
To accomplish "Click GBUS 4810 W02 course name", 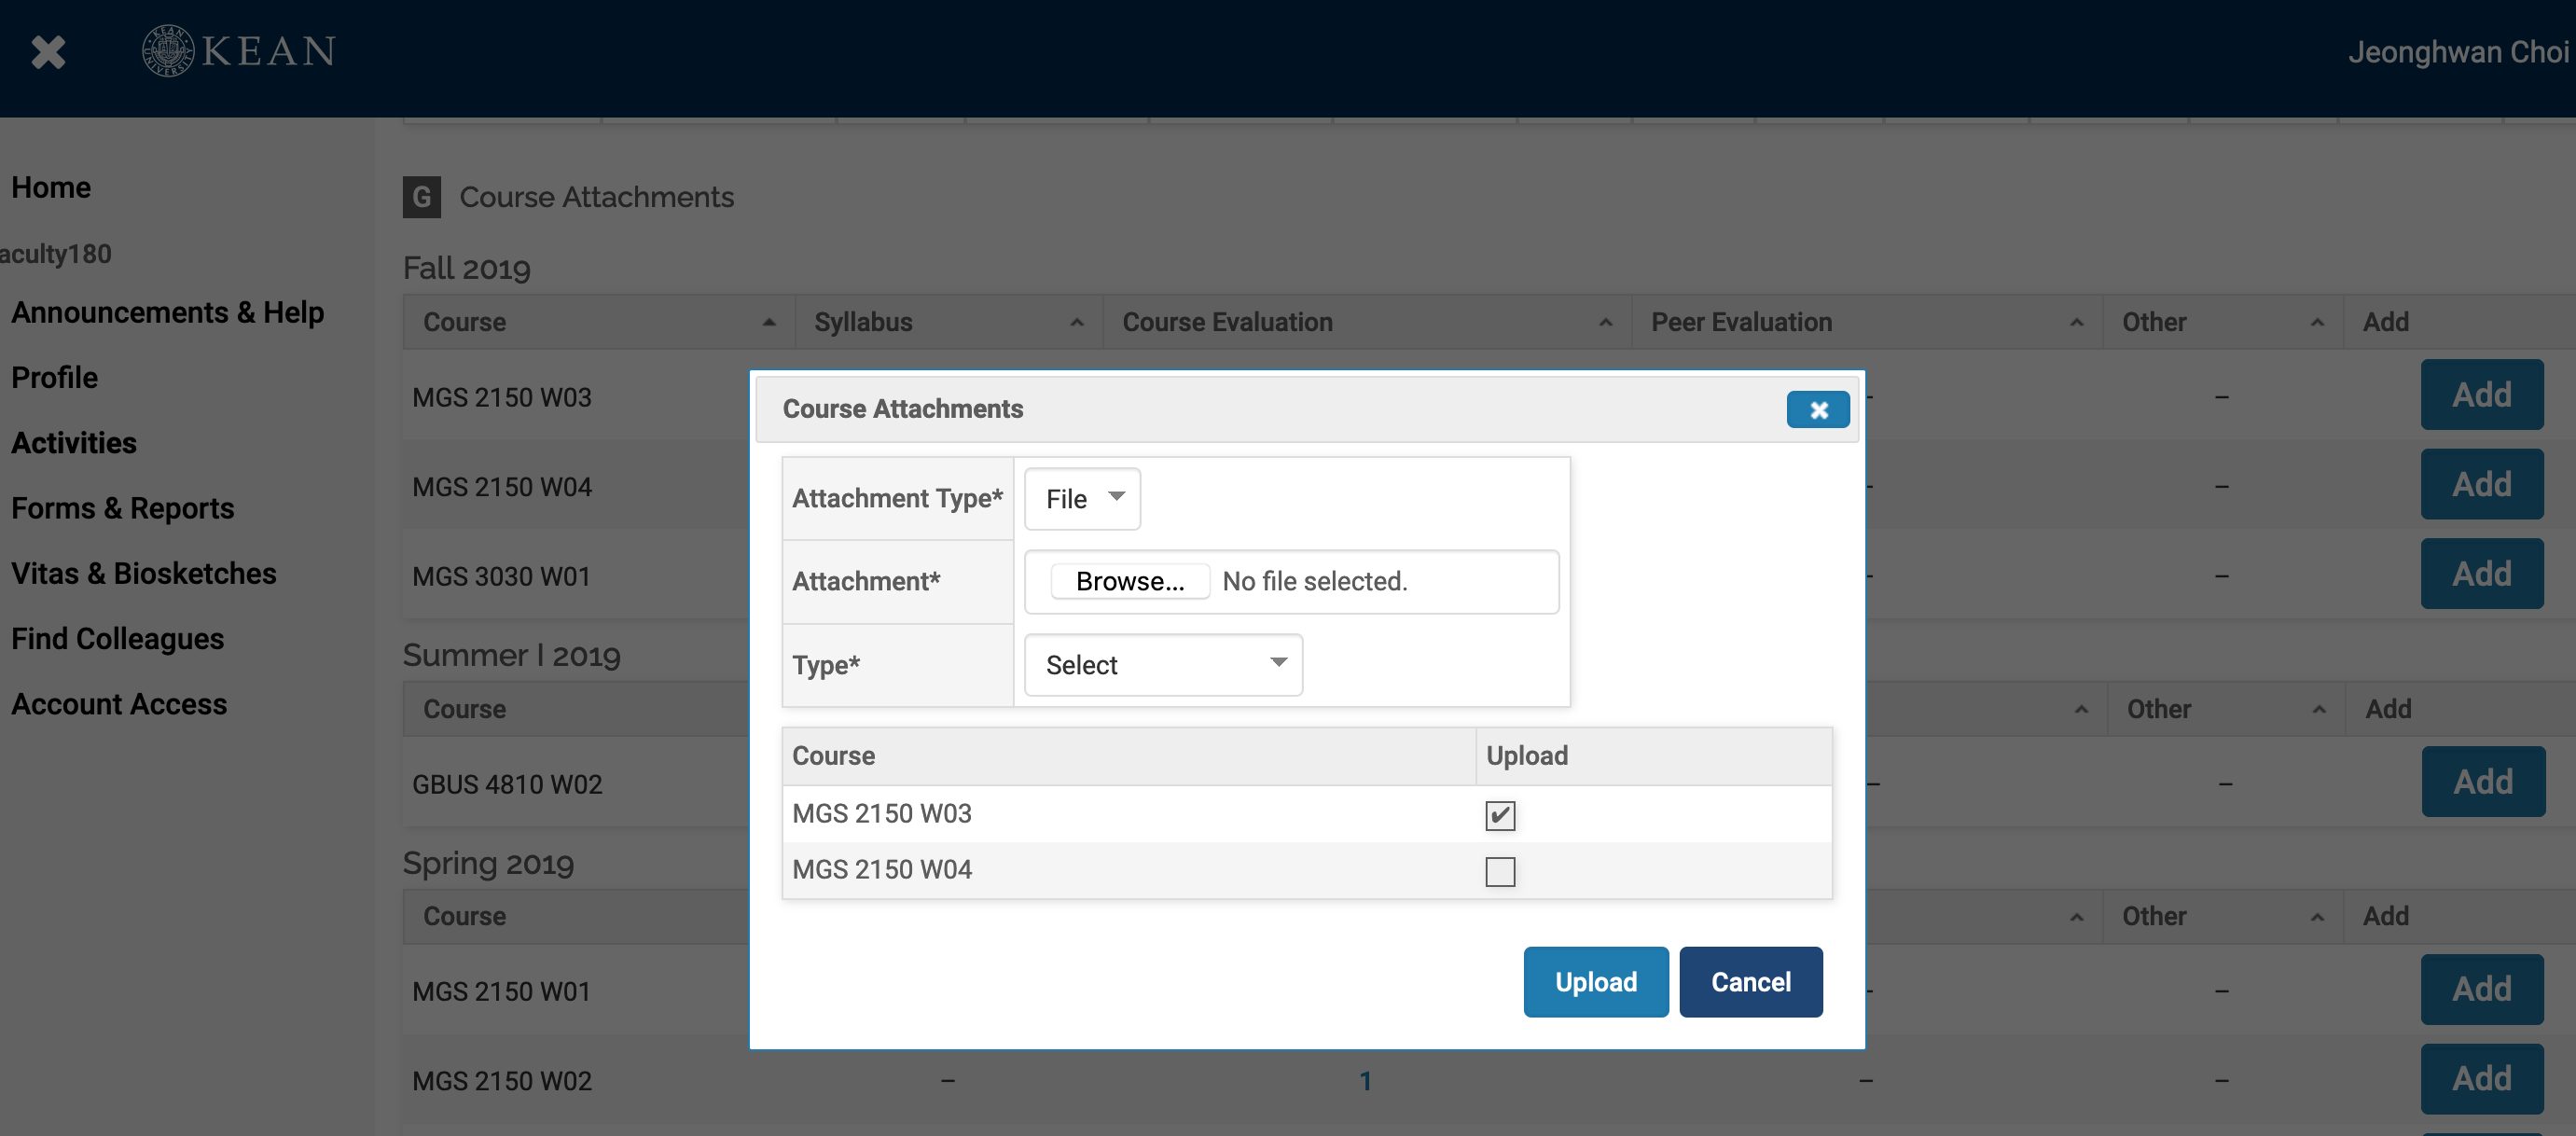I will 507,784.
